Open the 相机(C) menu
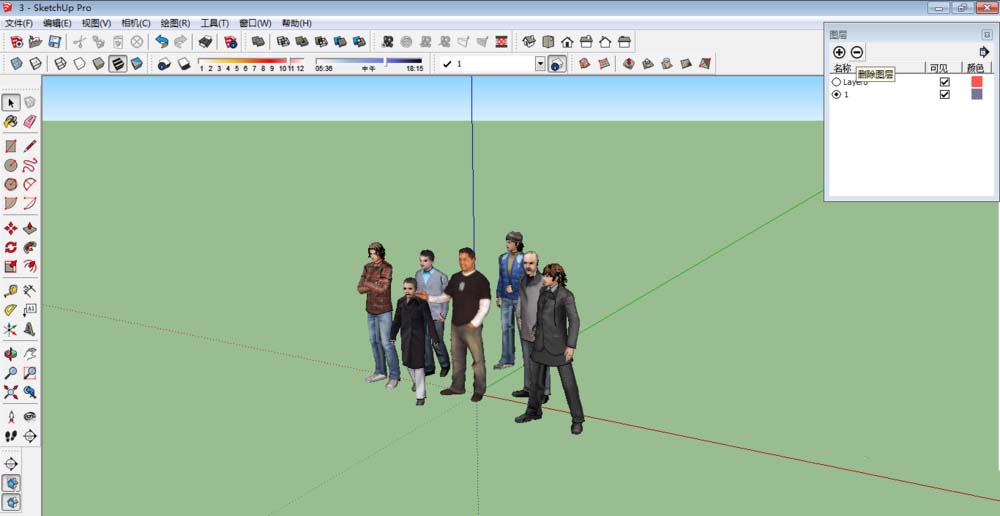This screenshot has height=516, width=1000. [136, 23]
